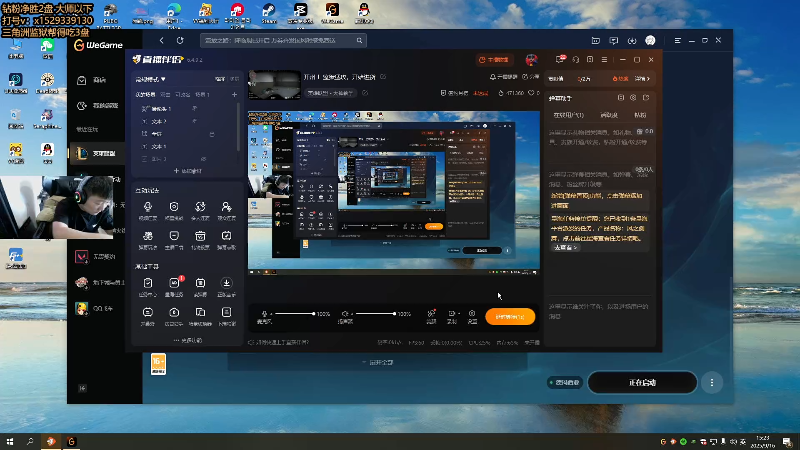Select the 场景 1 scene tab

tap(203, 94)
